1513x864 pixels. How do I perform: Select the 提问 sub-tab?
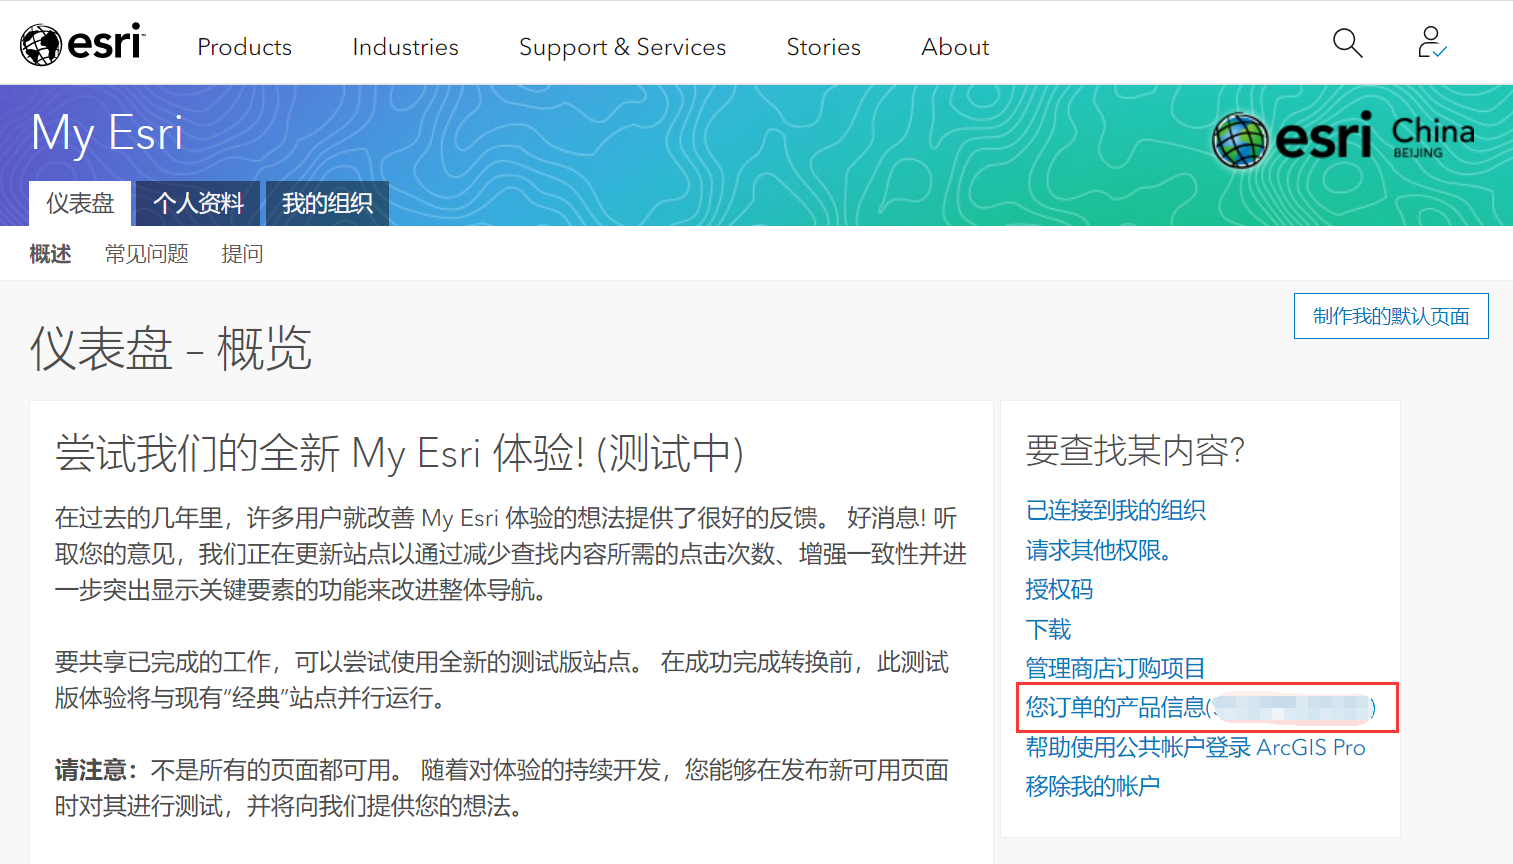click(x=241, y=253)
